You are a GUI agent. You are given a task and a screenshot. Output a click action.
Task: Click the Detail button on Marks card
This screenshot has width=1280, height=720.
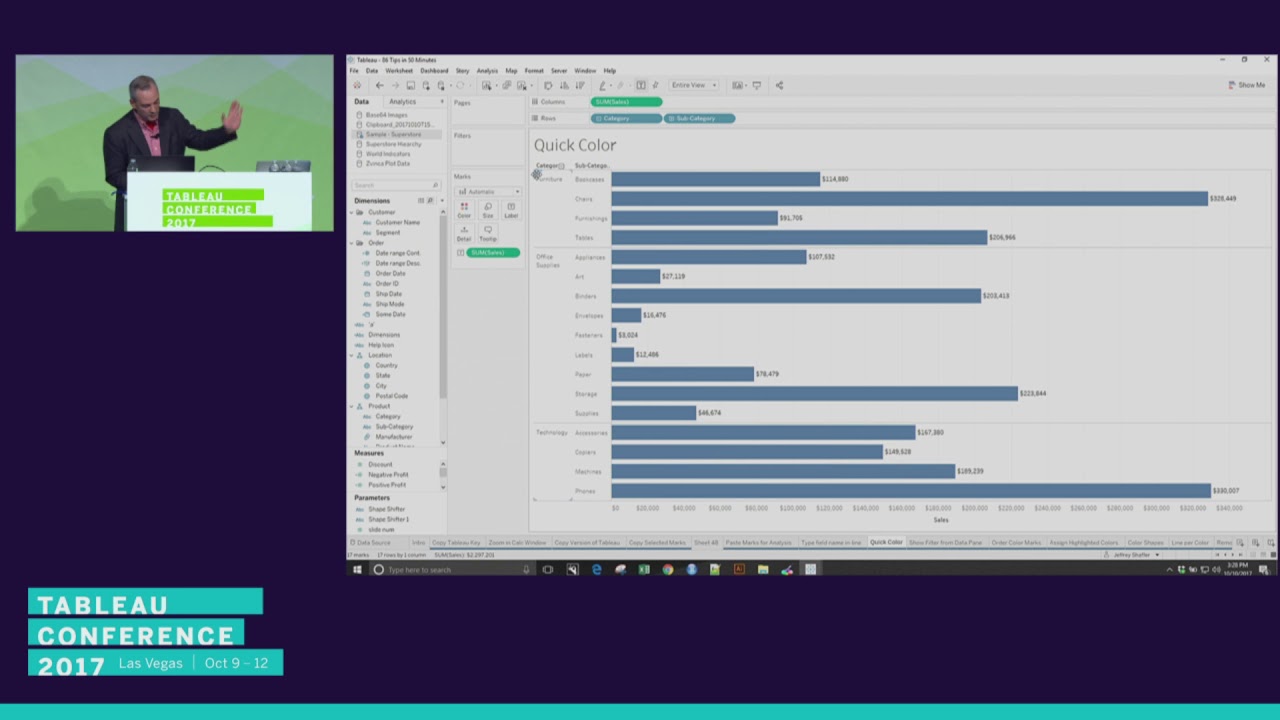pyautogui.click(x=464, y=233)
